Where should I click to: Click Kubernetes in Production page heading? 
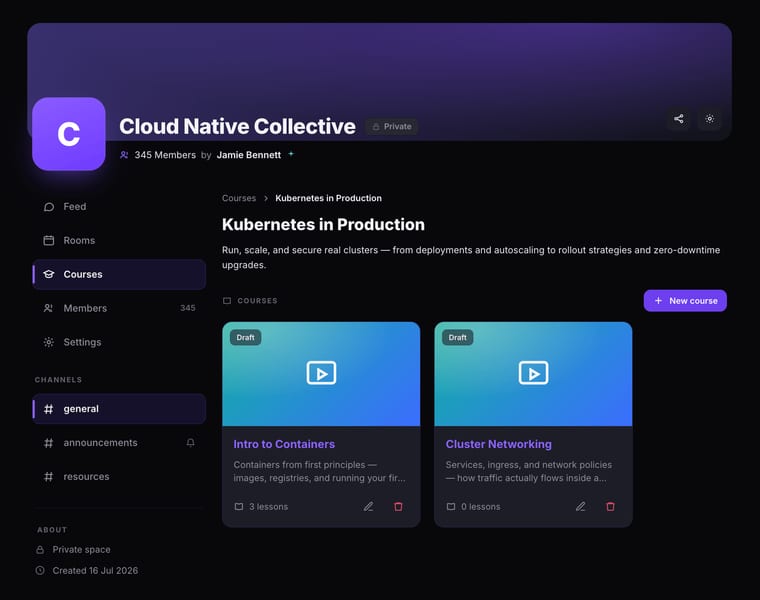pyautogui.click(x=323, y=225)
